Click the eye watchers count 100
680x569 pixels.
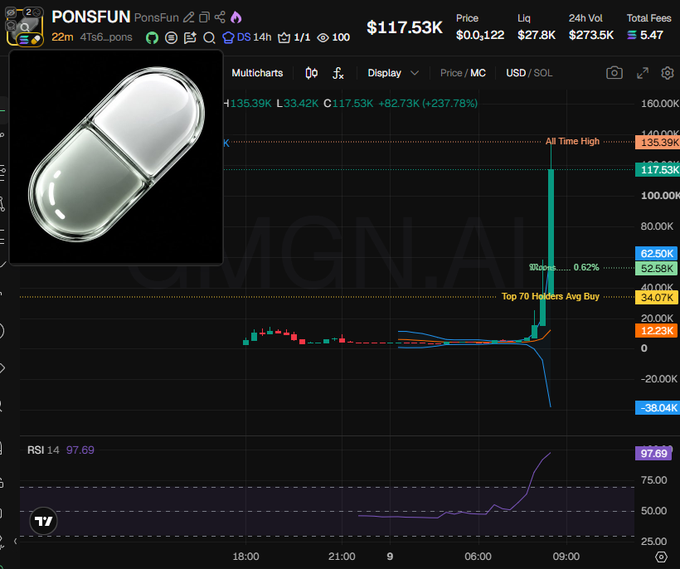point(333,37)
